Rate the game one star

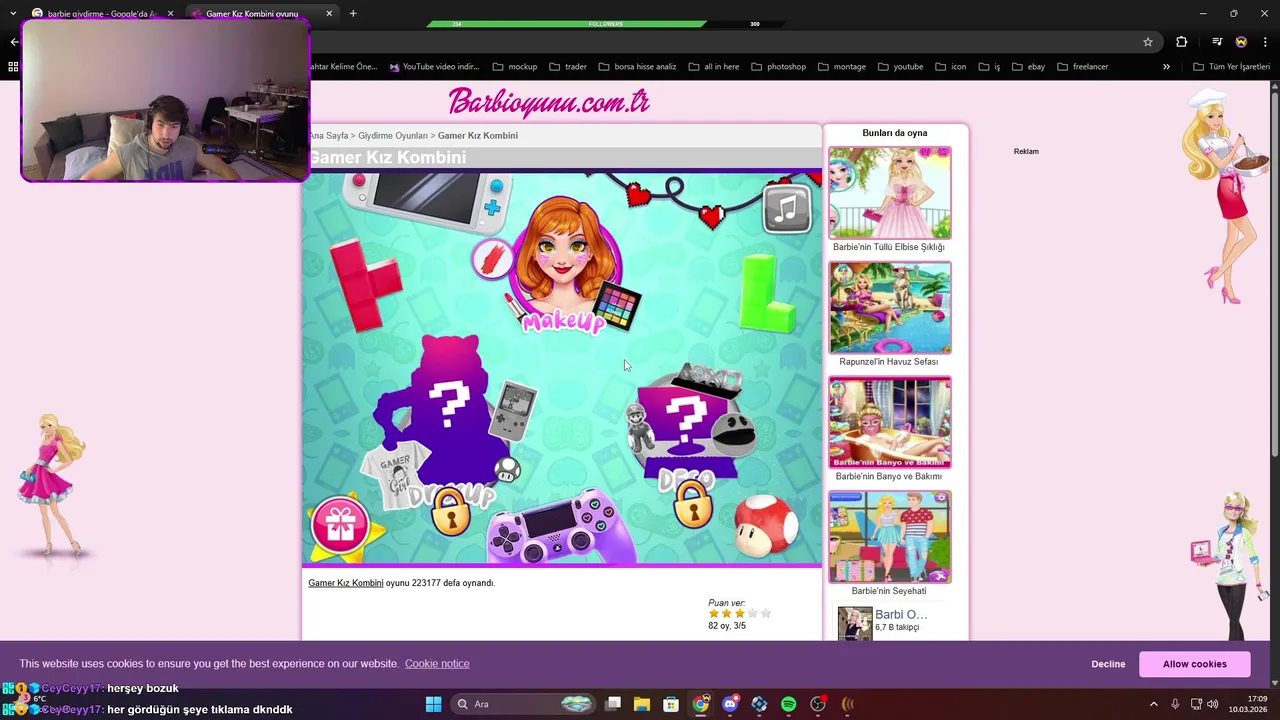tap(713, 613)
